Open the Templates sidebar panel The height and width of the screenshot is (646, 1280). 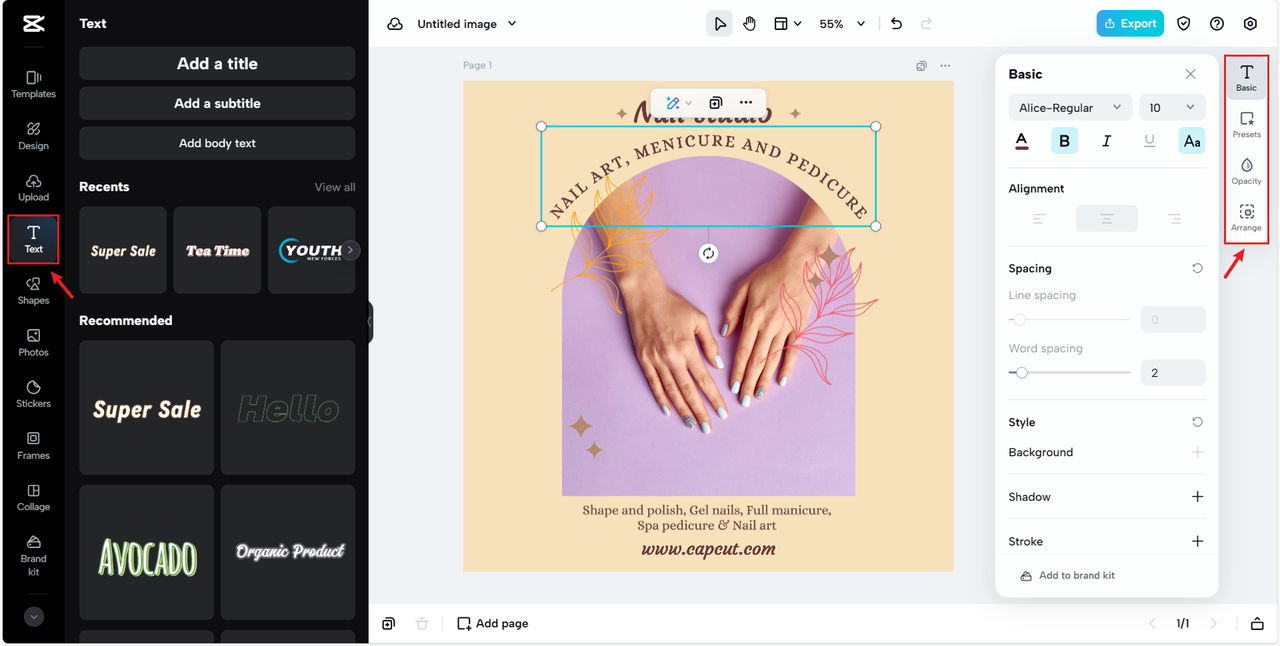click(33, 84)
